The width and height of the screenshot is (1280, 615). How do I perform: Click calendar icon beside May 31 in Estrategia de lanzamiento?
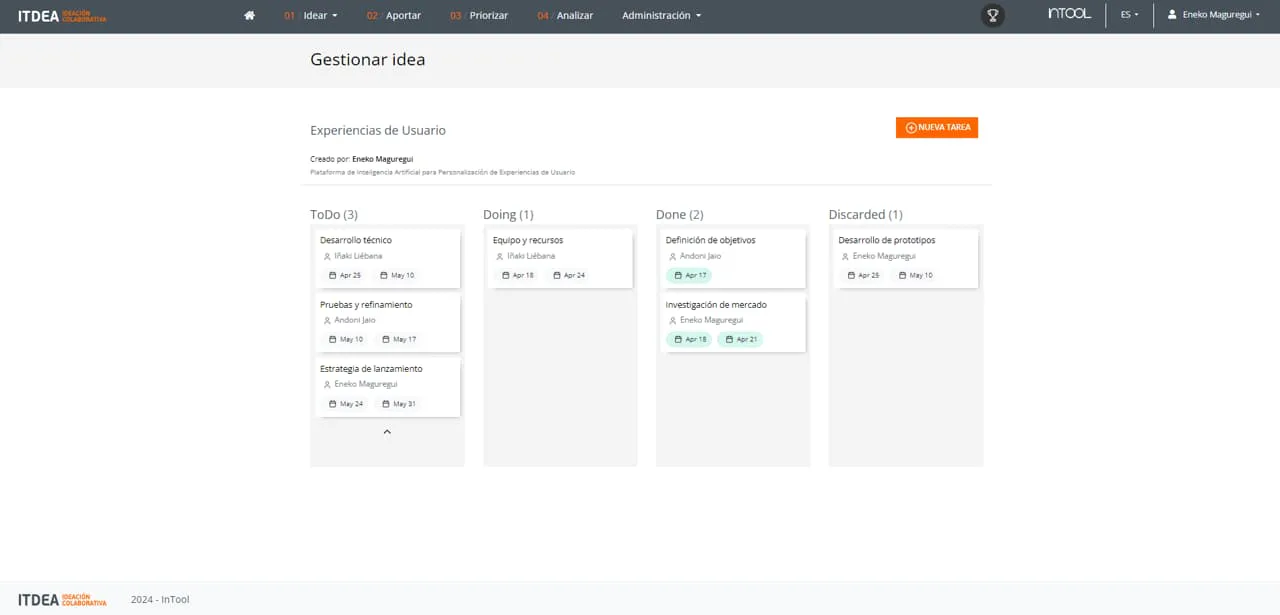coord(386,404)
